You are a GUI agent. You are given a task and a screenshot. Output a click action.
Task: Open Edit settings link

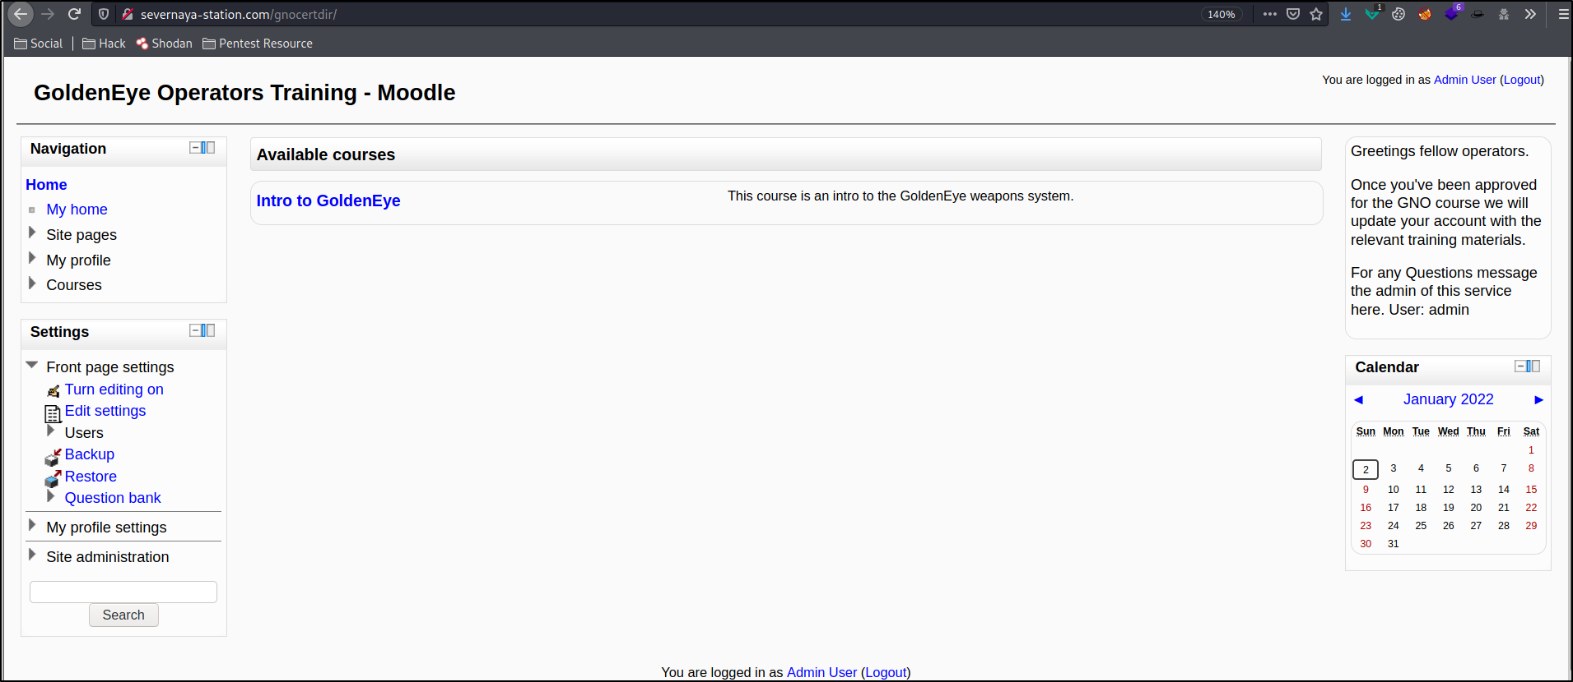pos(105,410)
